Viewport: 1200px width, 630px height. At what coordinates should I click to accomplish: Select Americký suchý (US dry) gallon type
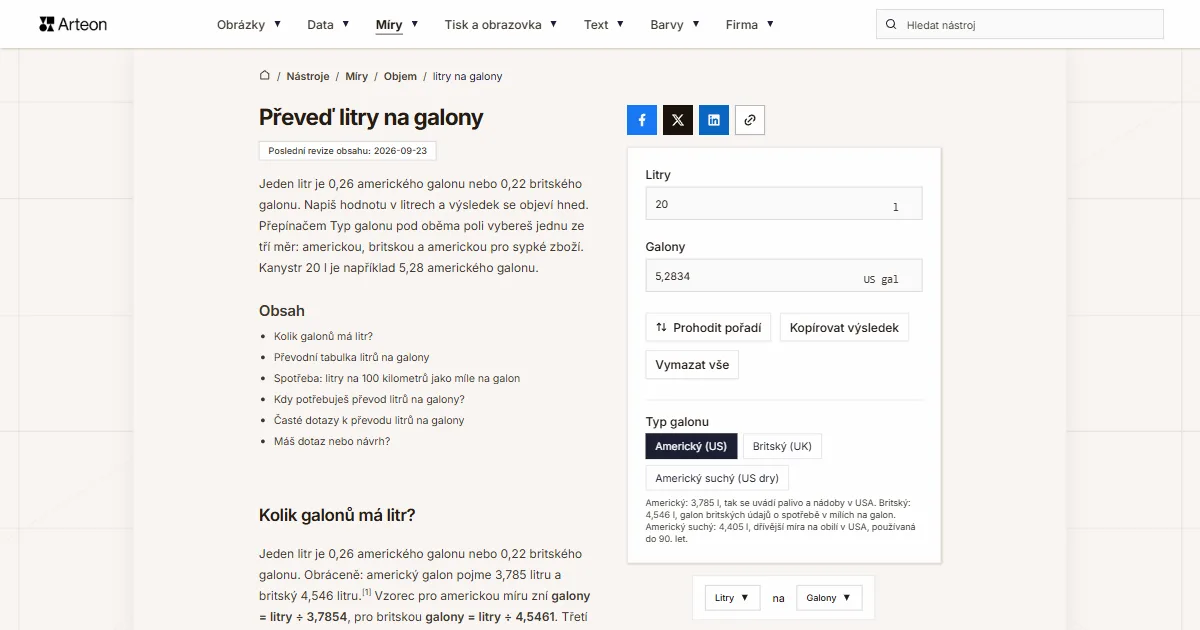pos(717,478)
